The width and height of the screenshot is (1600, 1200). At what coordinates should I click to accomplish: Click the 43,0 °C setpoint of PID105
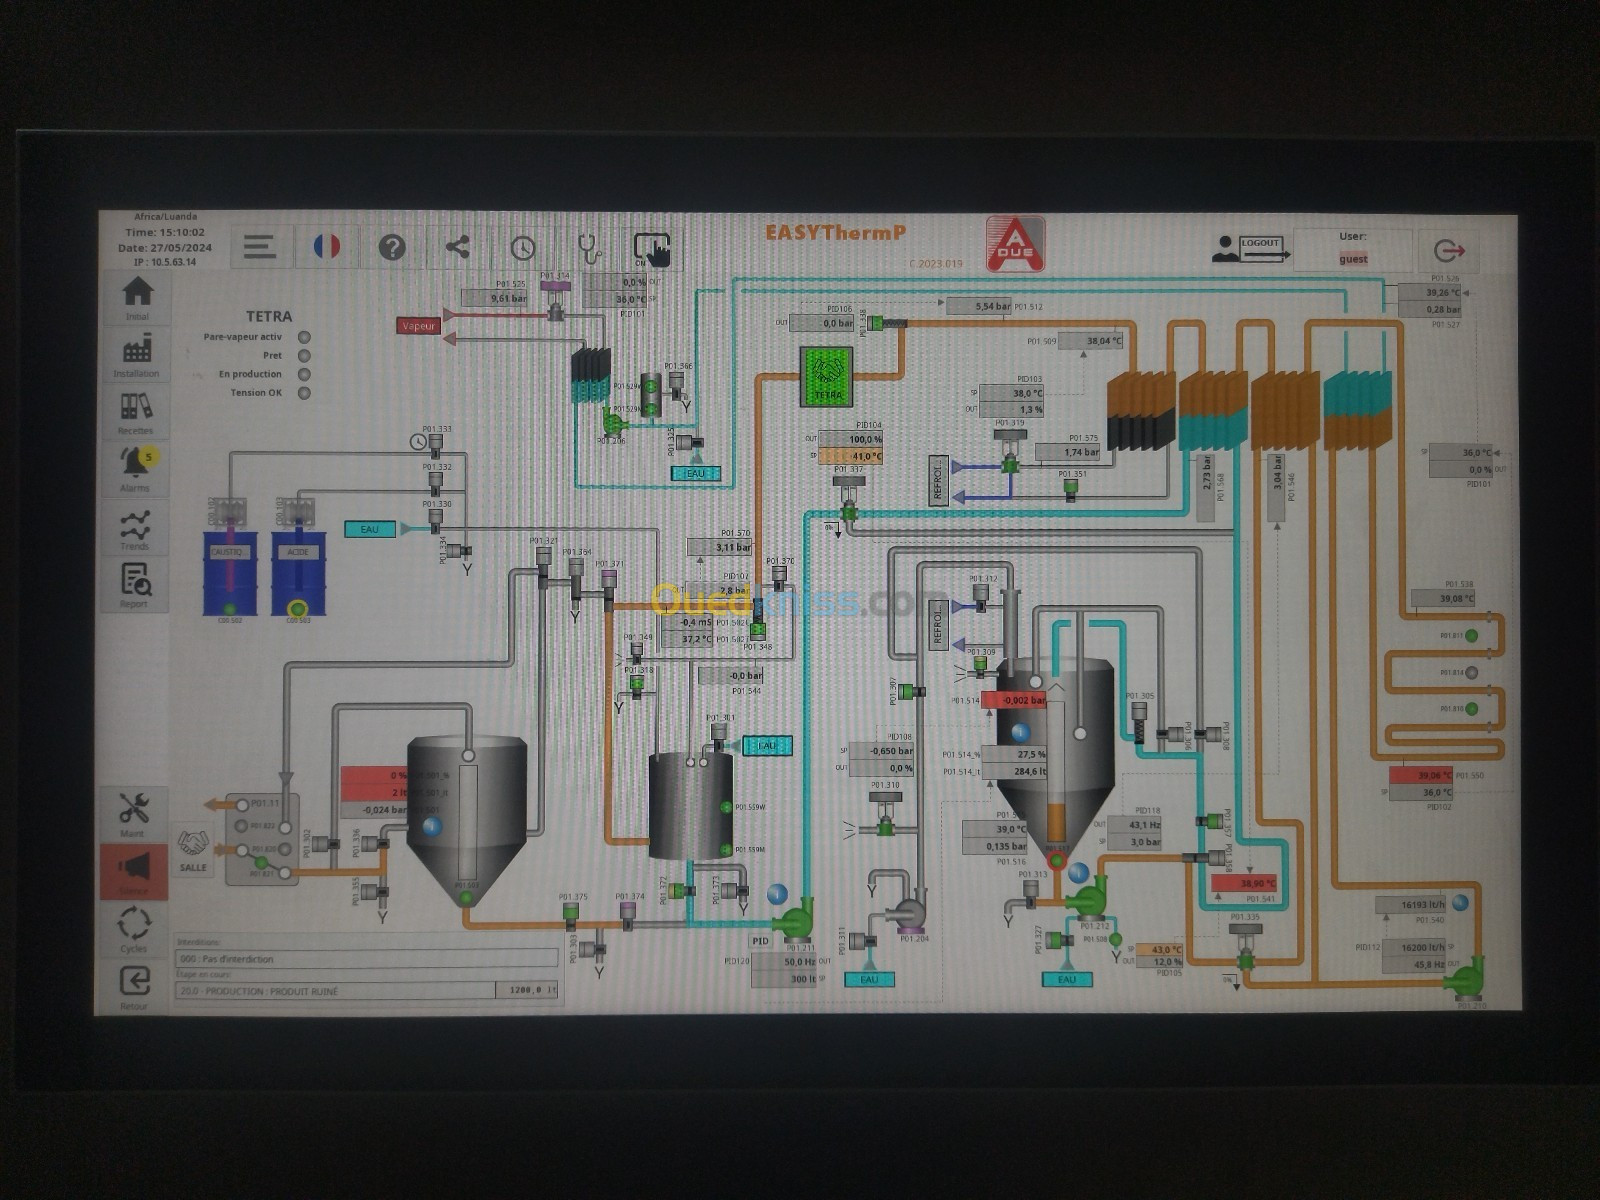click(x=1160, y=949)
